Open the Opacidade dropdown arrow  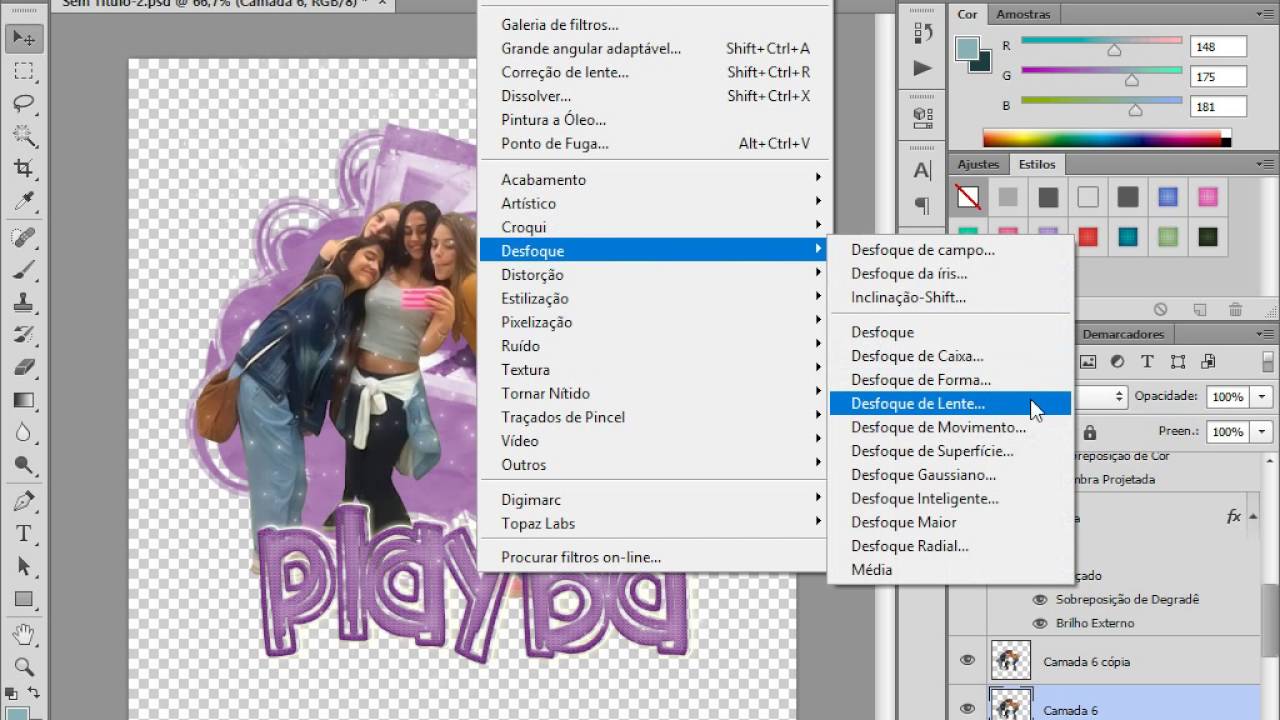point(1262,397)
